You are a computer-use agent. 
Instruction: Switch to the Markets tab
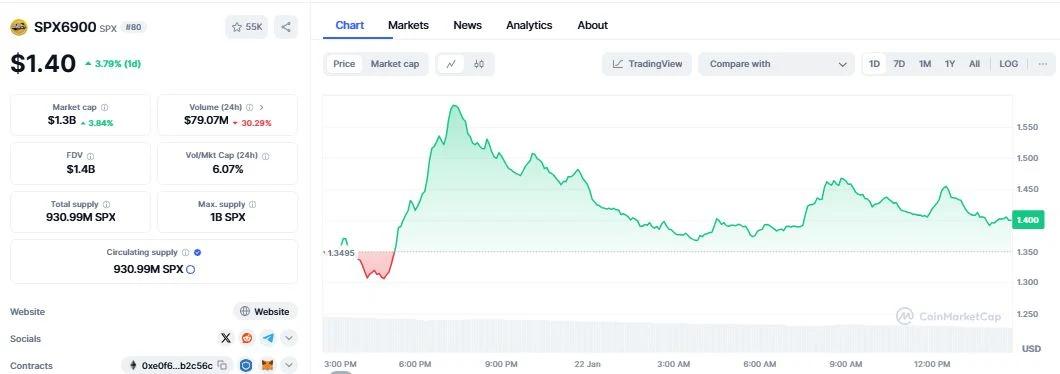click(408, 25)
